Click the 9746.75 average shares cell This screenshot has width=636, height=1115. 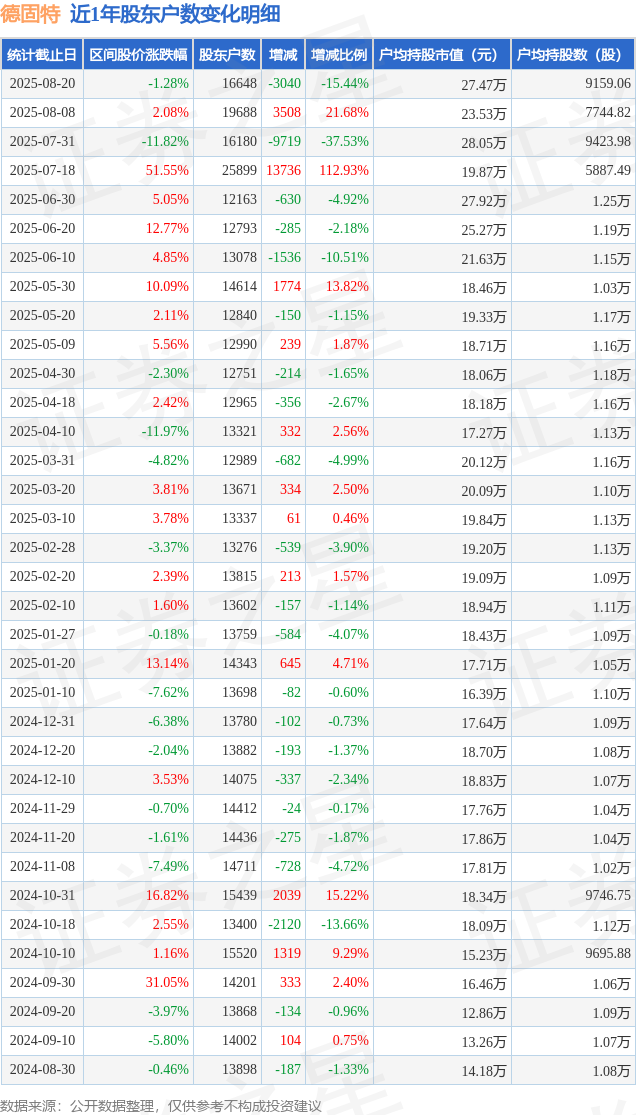tap(605, 895)
